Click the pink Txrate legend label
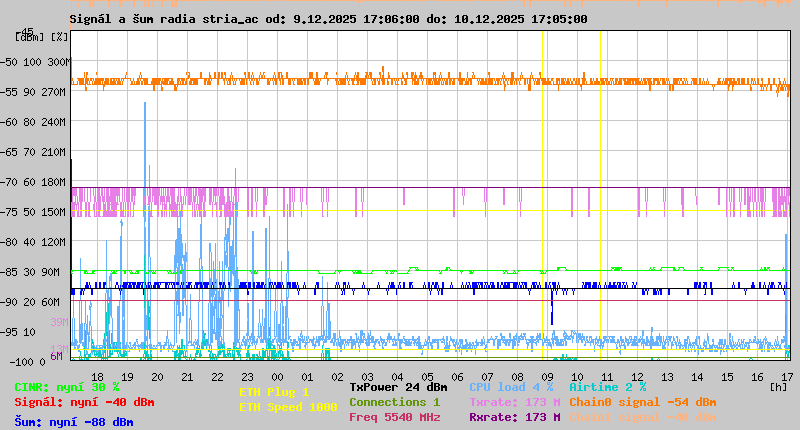800x430 pixels. pos(514,402)
